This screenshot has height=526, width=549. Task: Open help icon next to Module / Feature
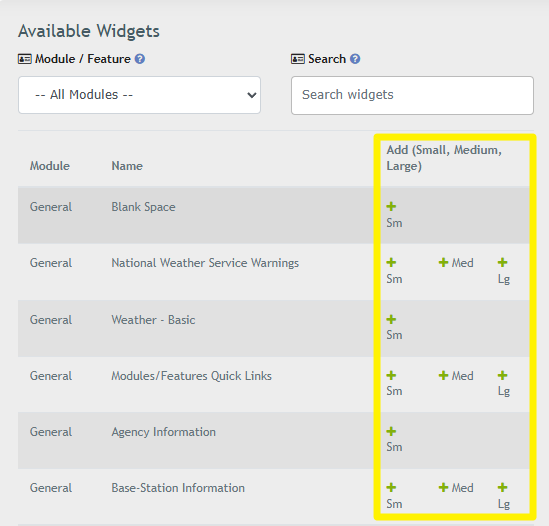point(140,59)
